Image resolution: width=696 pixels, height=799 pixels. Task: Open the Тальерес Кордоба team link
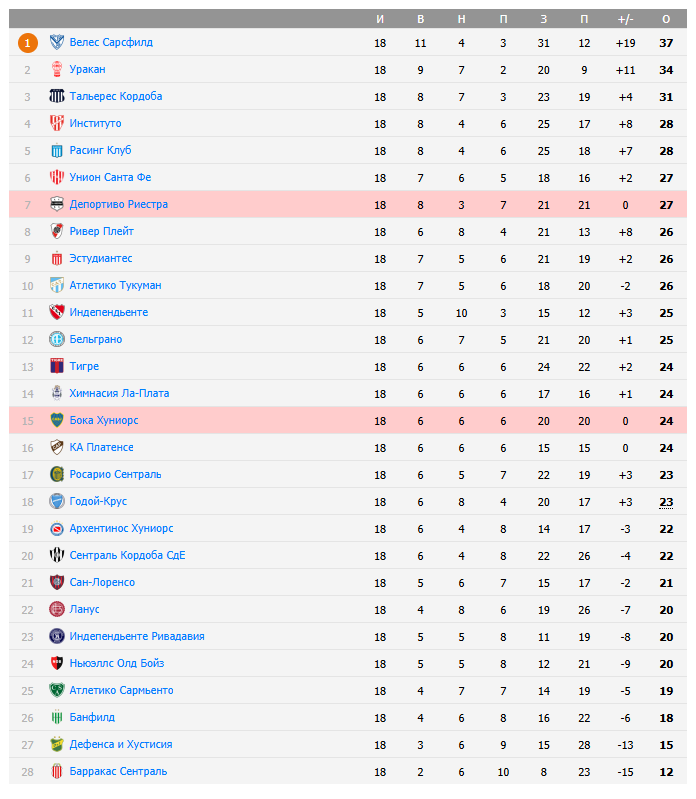(116, 96)
